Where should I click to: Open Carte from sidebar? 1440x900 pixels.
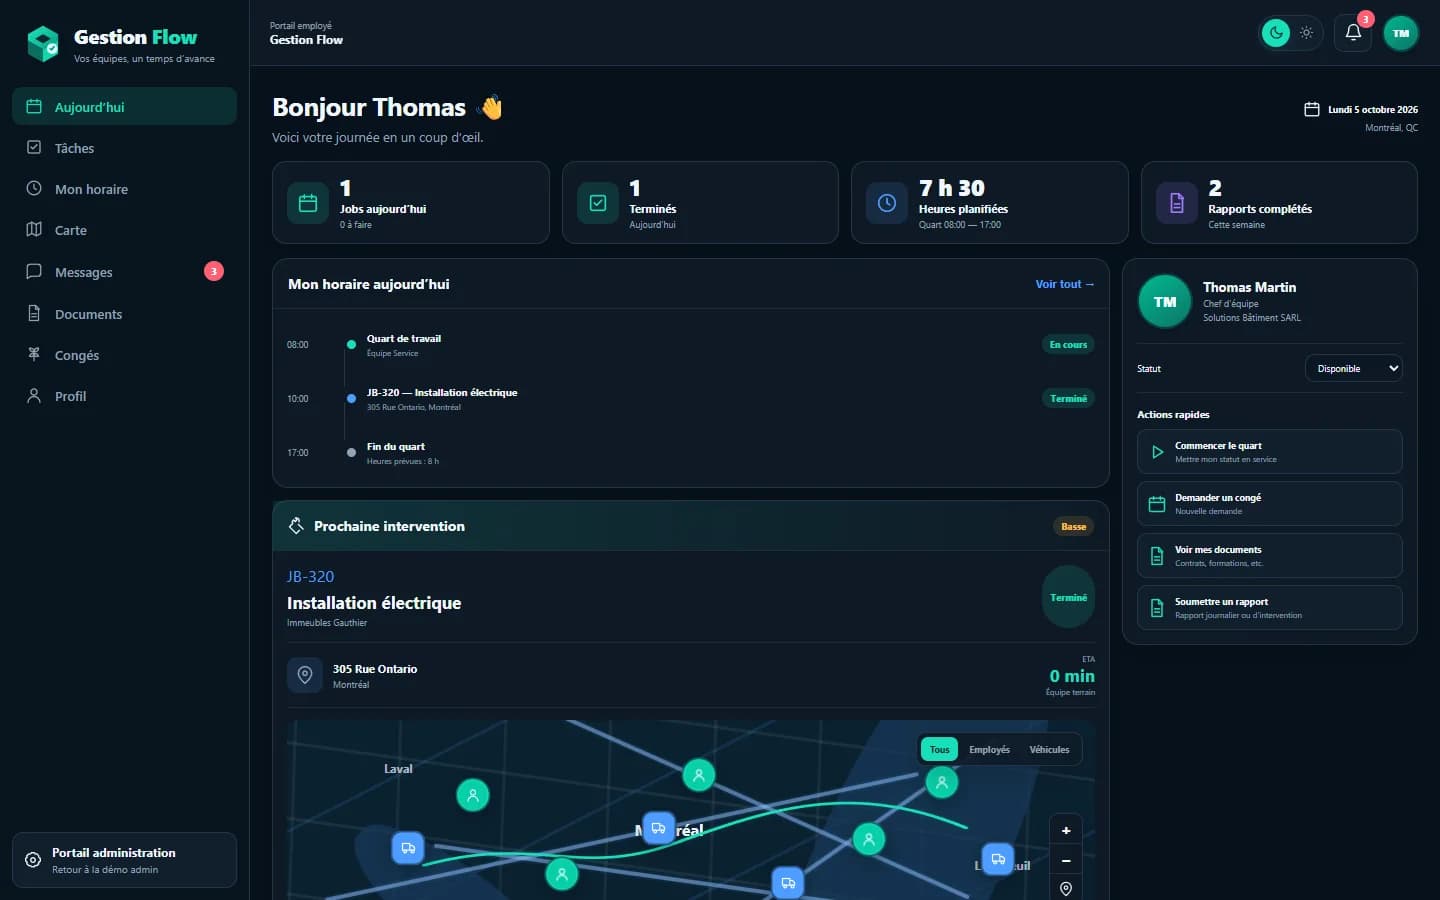pyautogui.click(x=124, y=230)
